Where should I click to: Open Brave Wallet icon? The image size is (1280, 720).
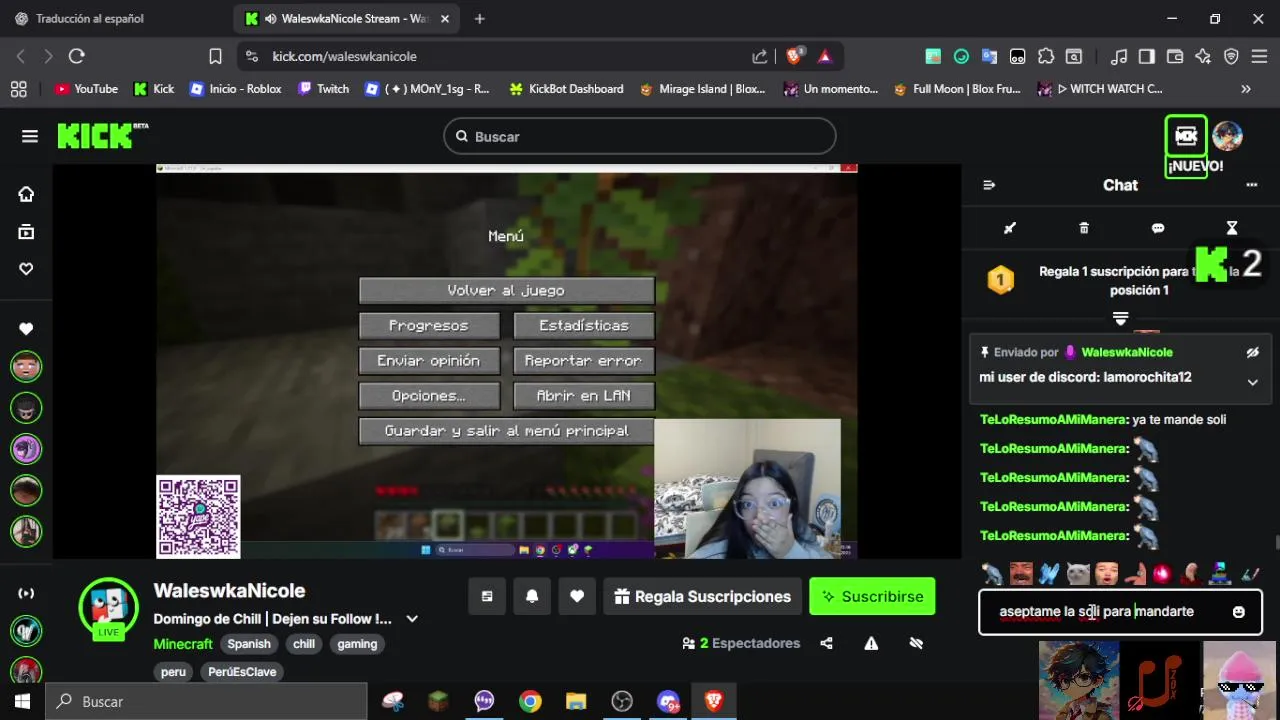coord(1175,56)
